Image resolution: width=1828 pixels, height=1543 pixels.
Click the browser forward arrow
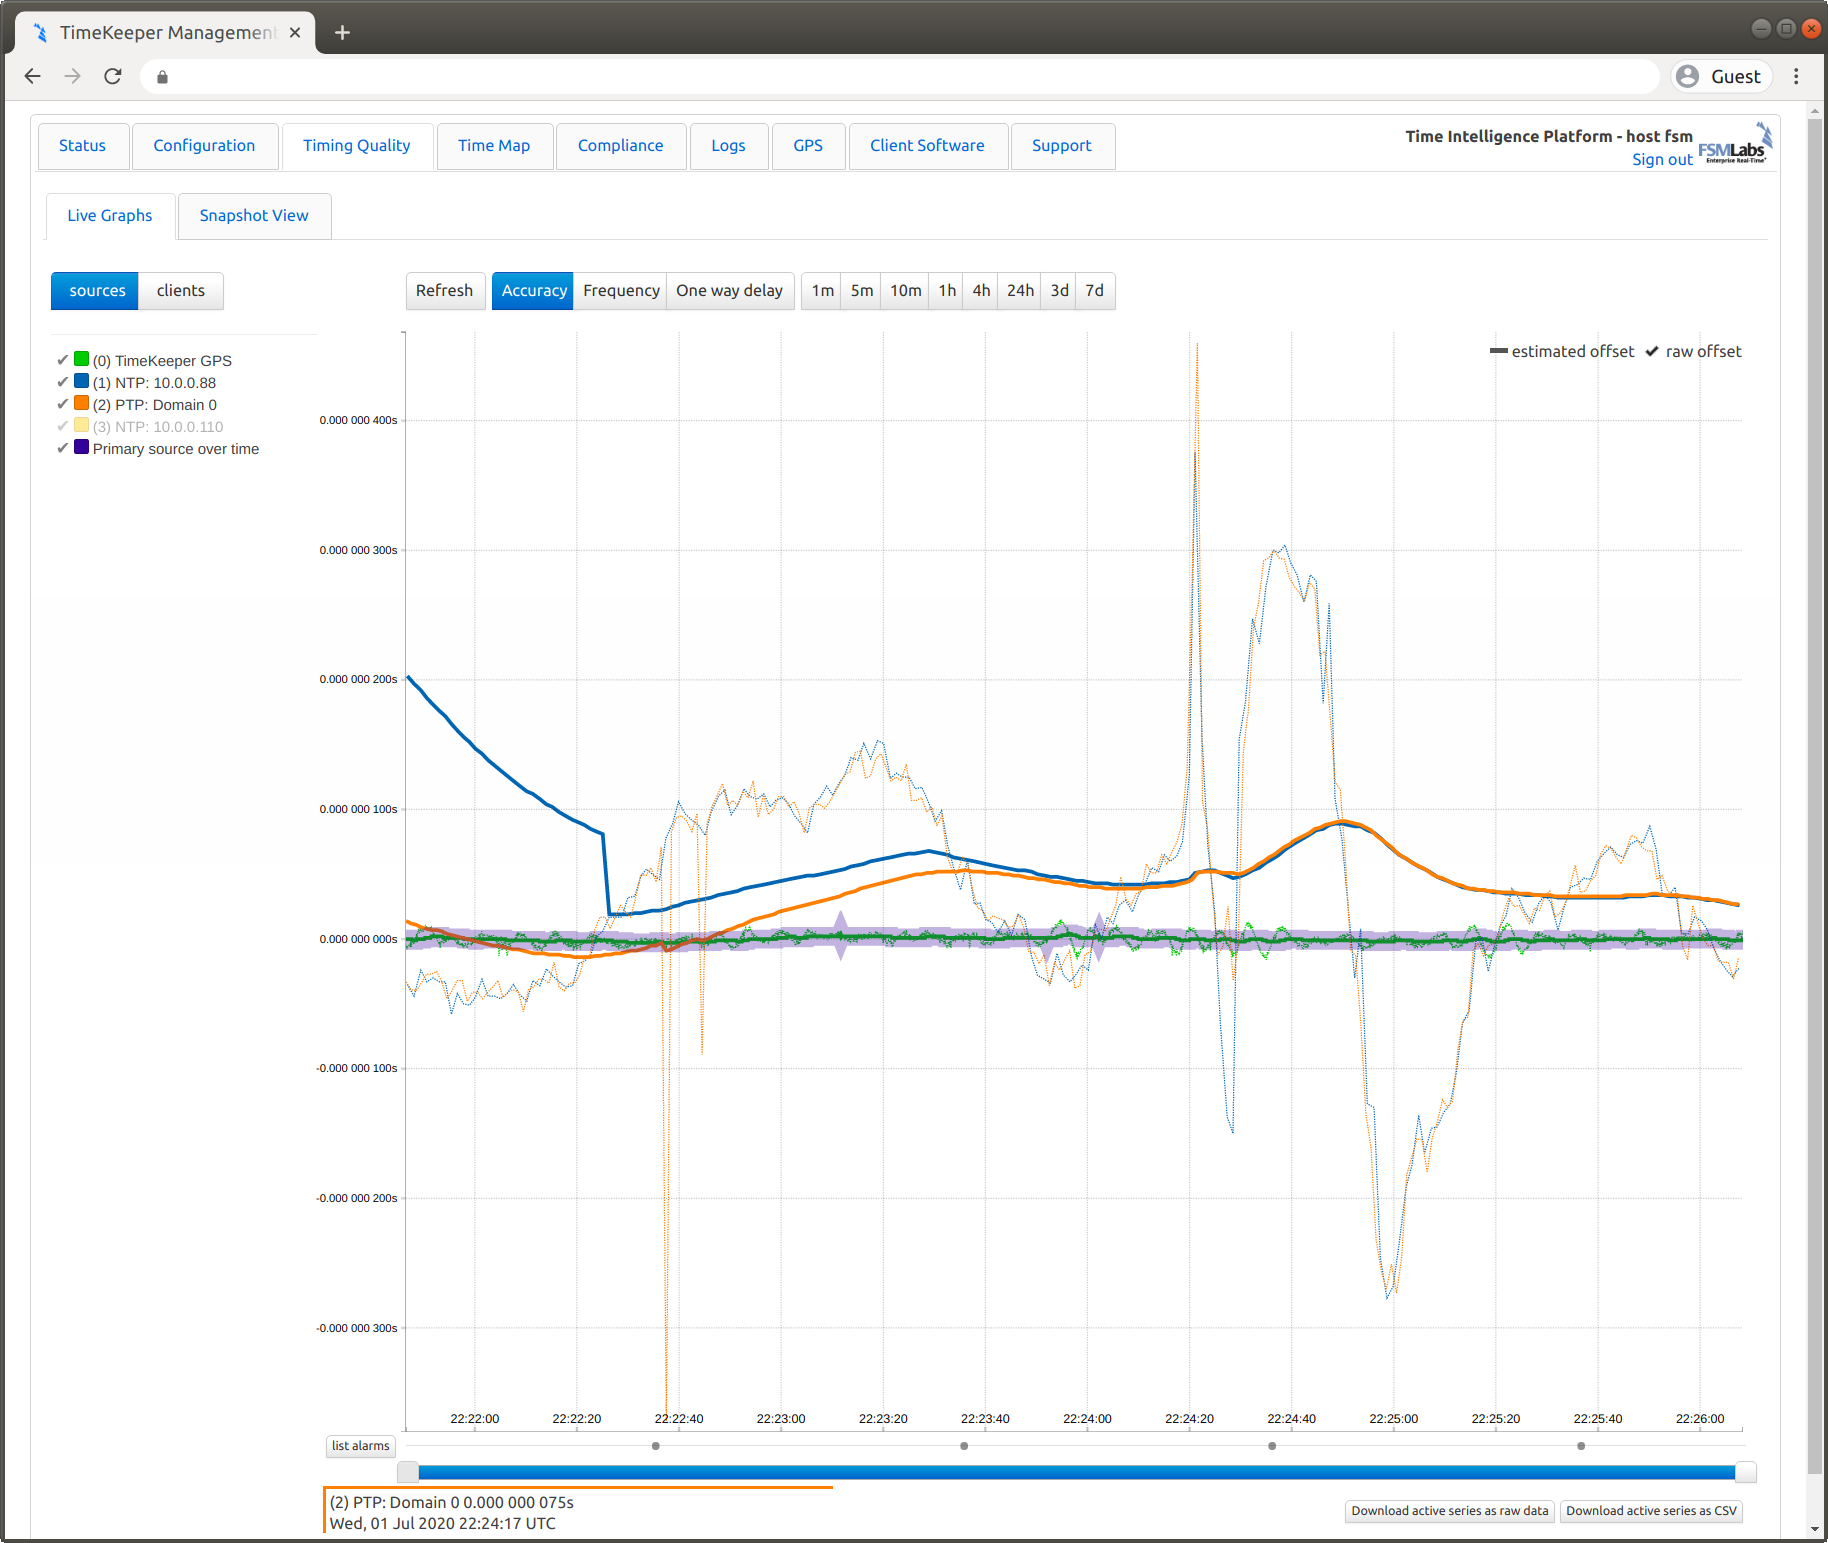[x=72, y=76]
